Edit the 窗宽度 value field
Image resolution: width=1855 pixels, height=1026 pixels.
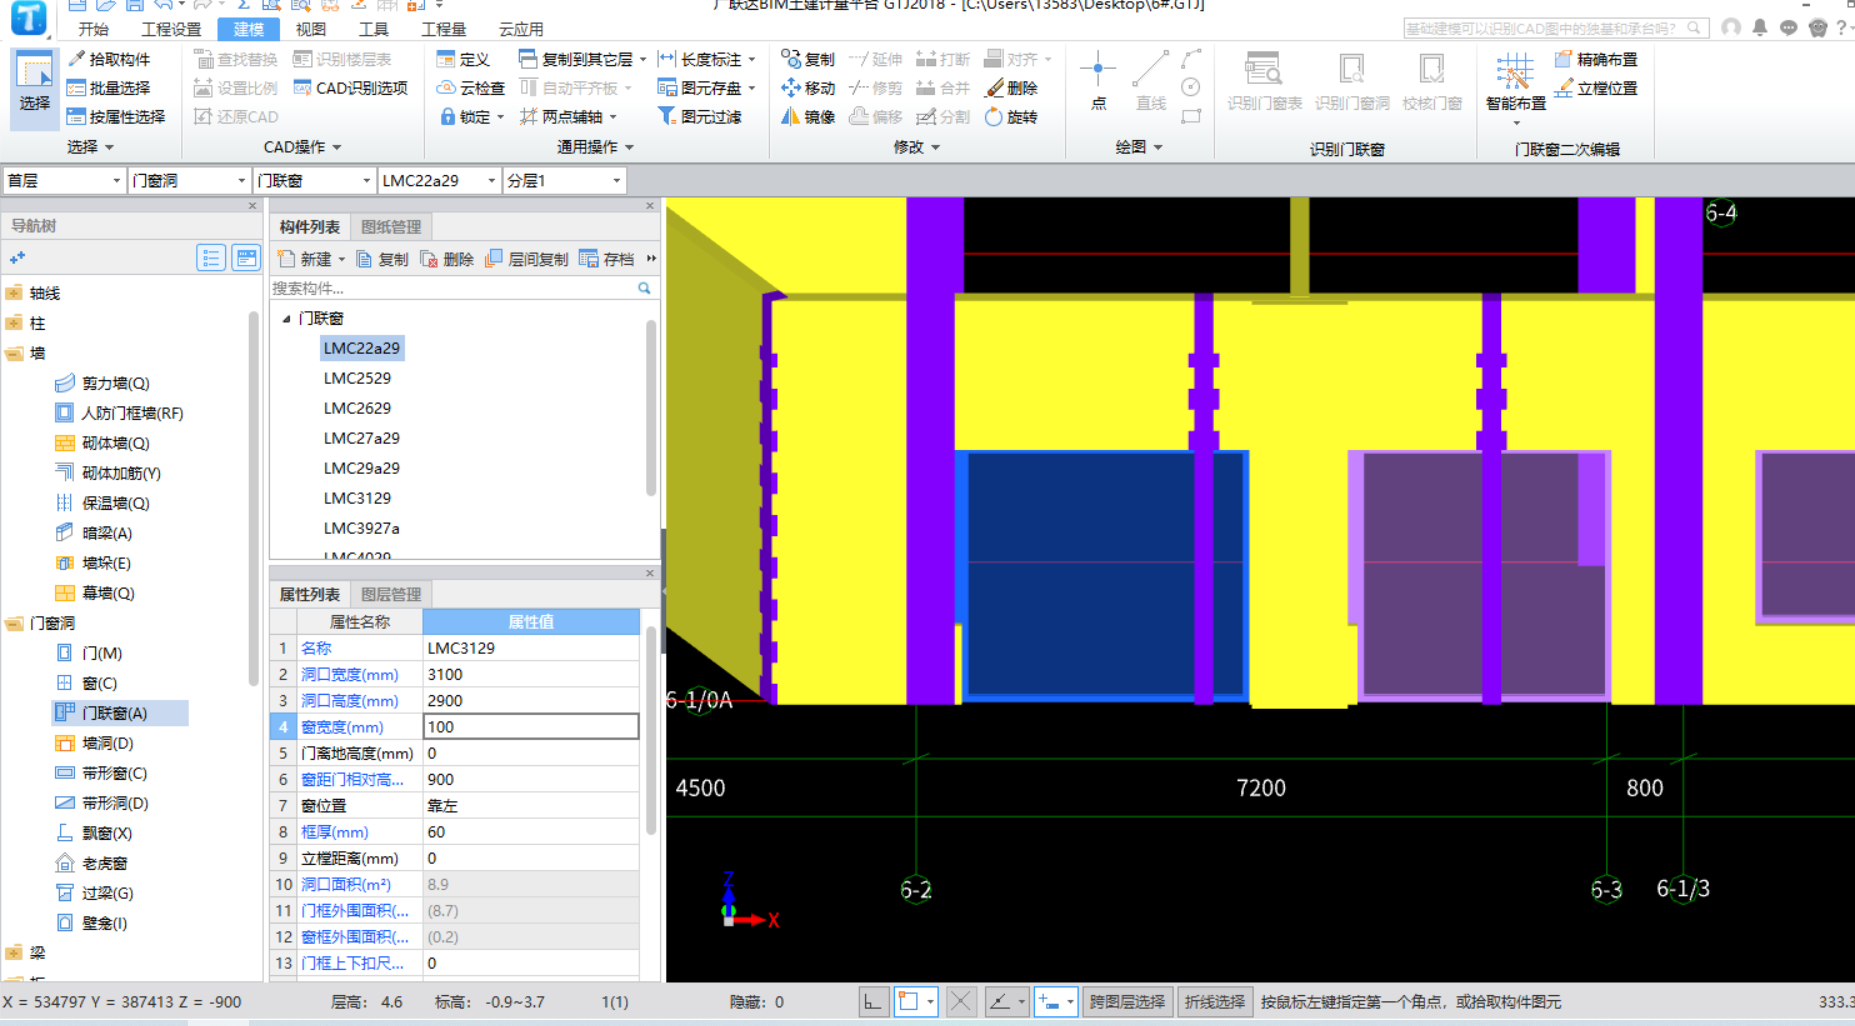tap(531, 727)
